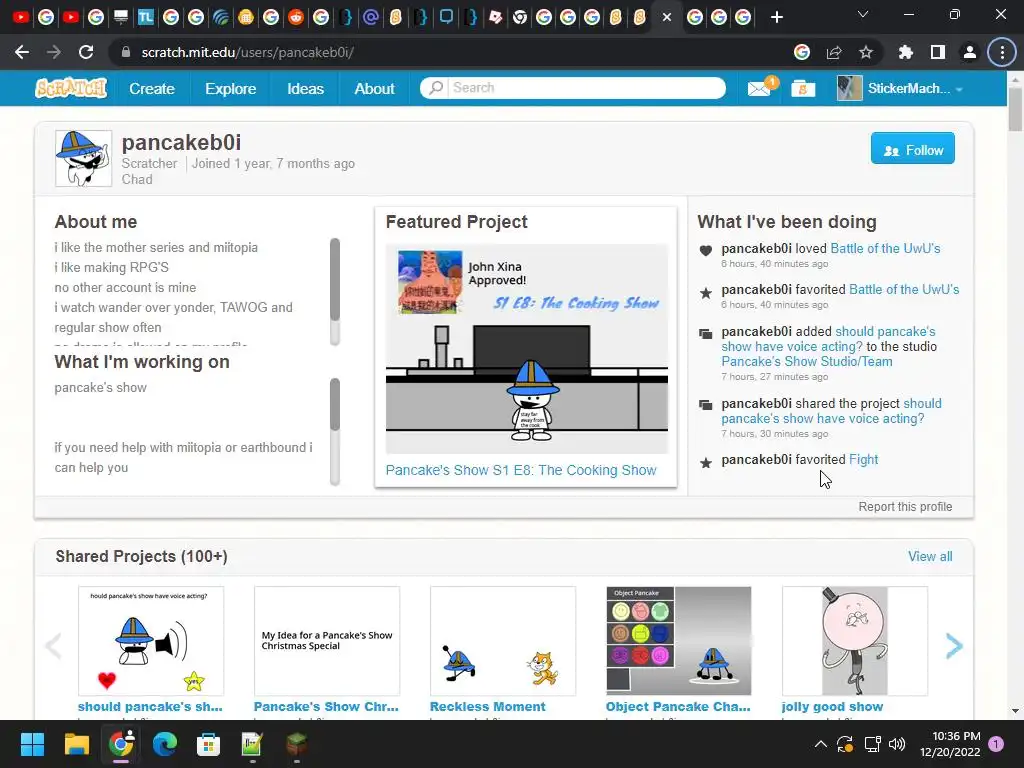Open Object Pancake project thumbnail
The image size is (1024, 768).
click(x=679, y=641)
